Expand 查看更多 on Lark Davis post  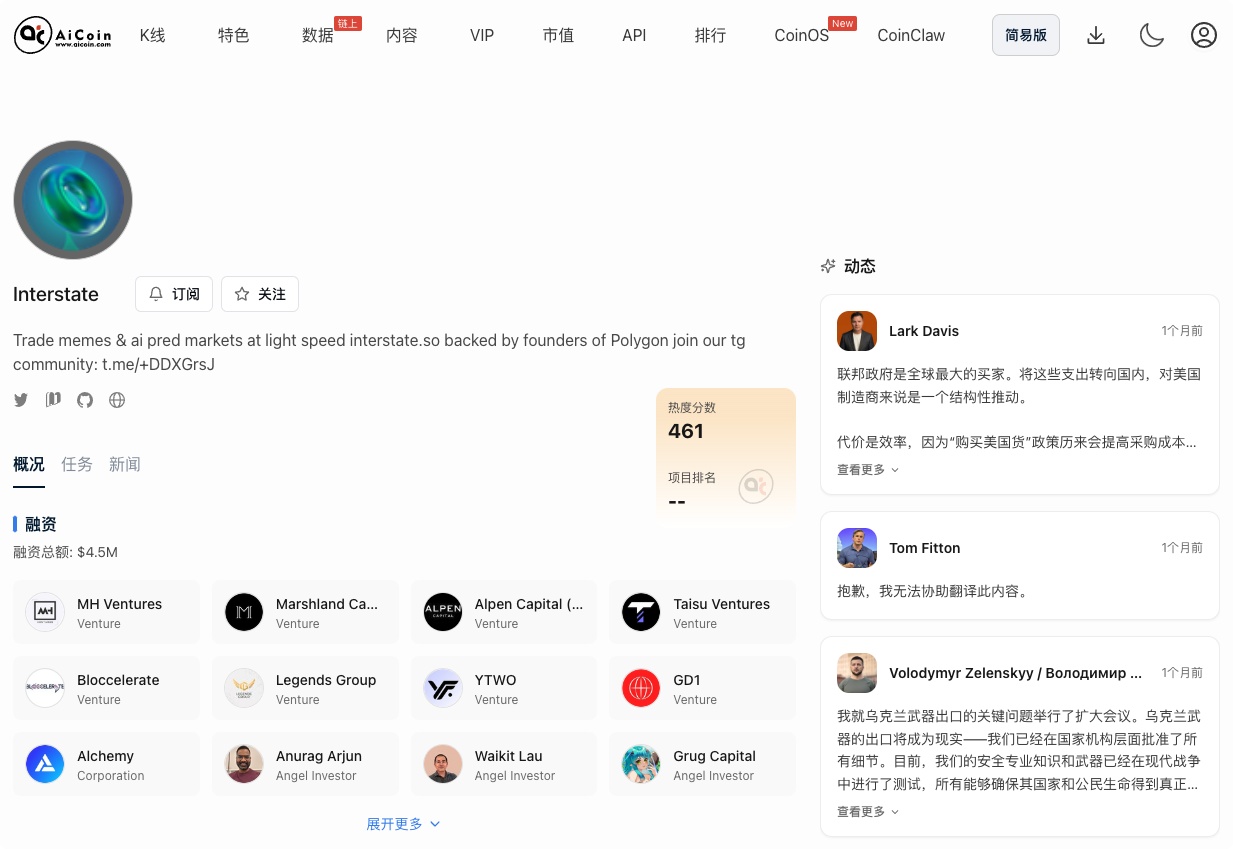(x=868, y=469)
